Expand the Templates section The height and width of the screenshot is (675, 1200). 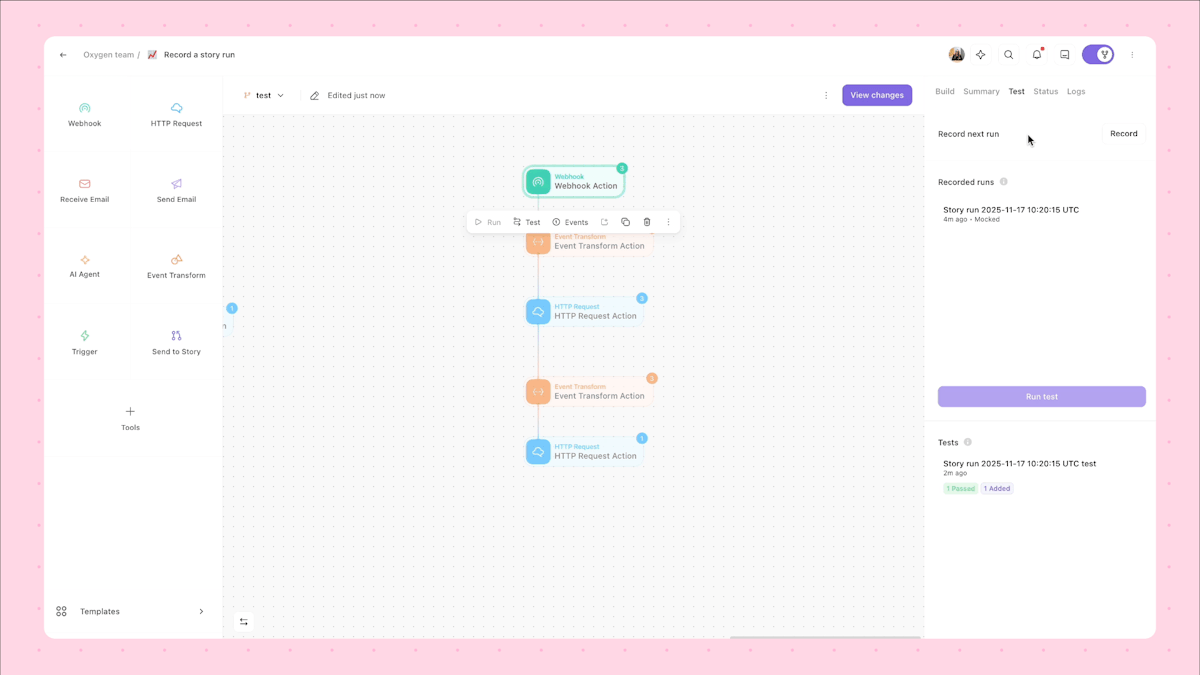pyautogui.click(x=130, y=611)
